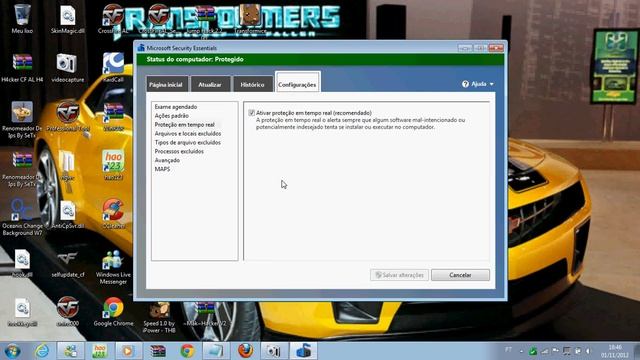
Task: Switch to Histórico tab
Action: click(252, 84)
